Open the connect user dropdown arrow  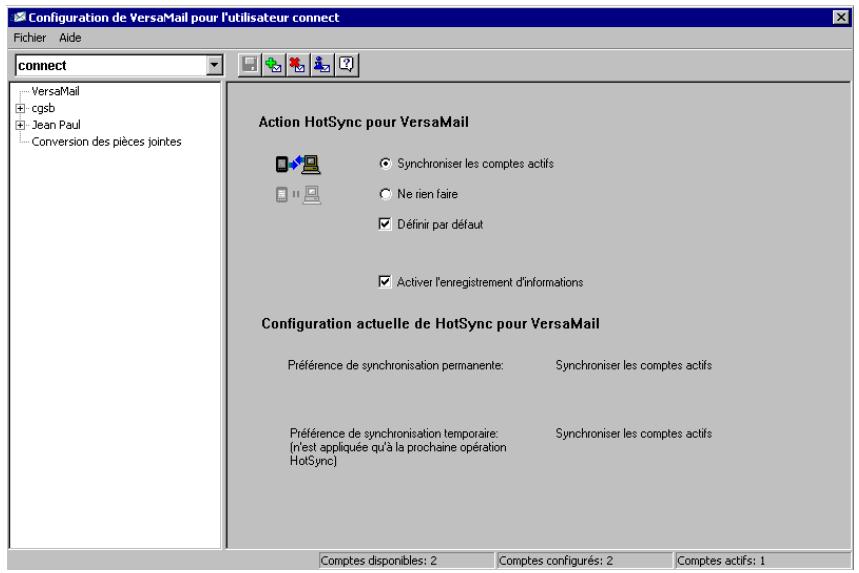214,65
